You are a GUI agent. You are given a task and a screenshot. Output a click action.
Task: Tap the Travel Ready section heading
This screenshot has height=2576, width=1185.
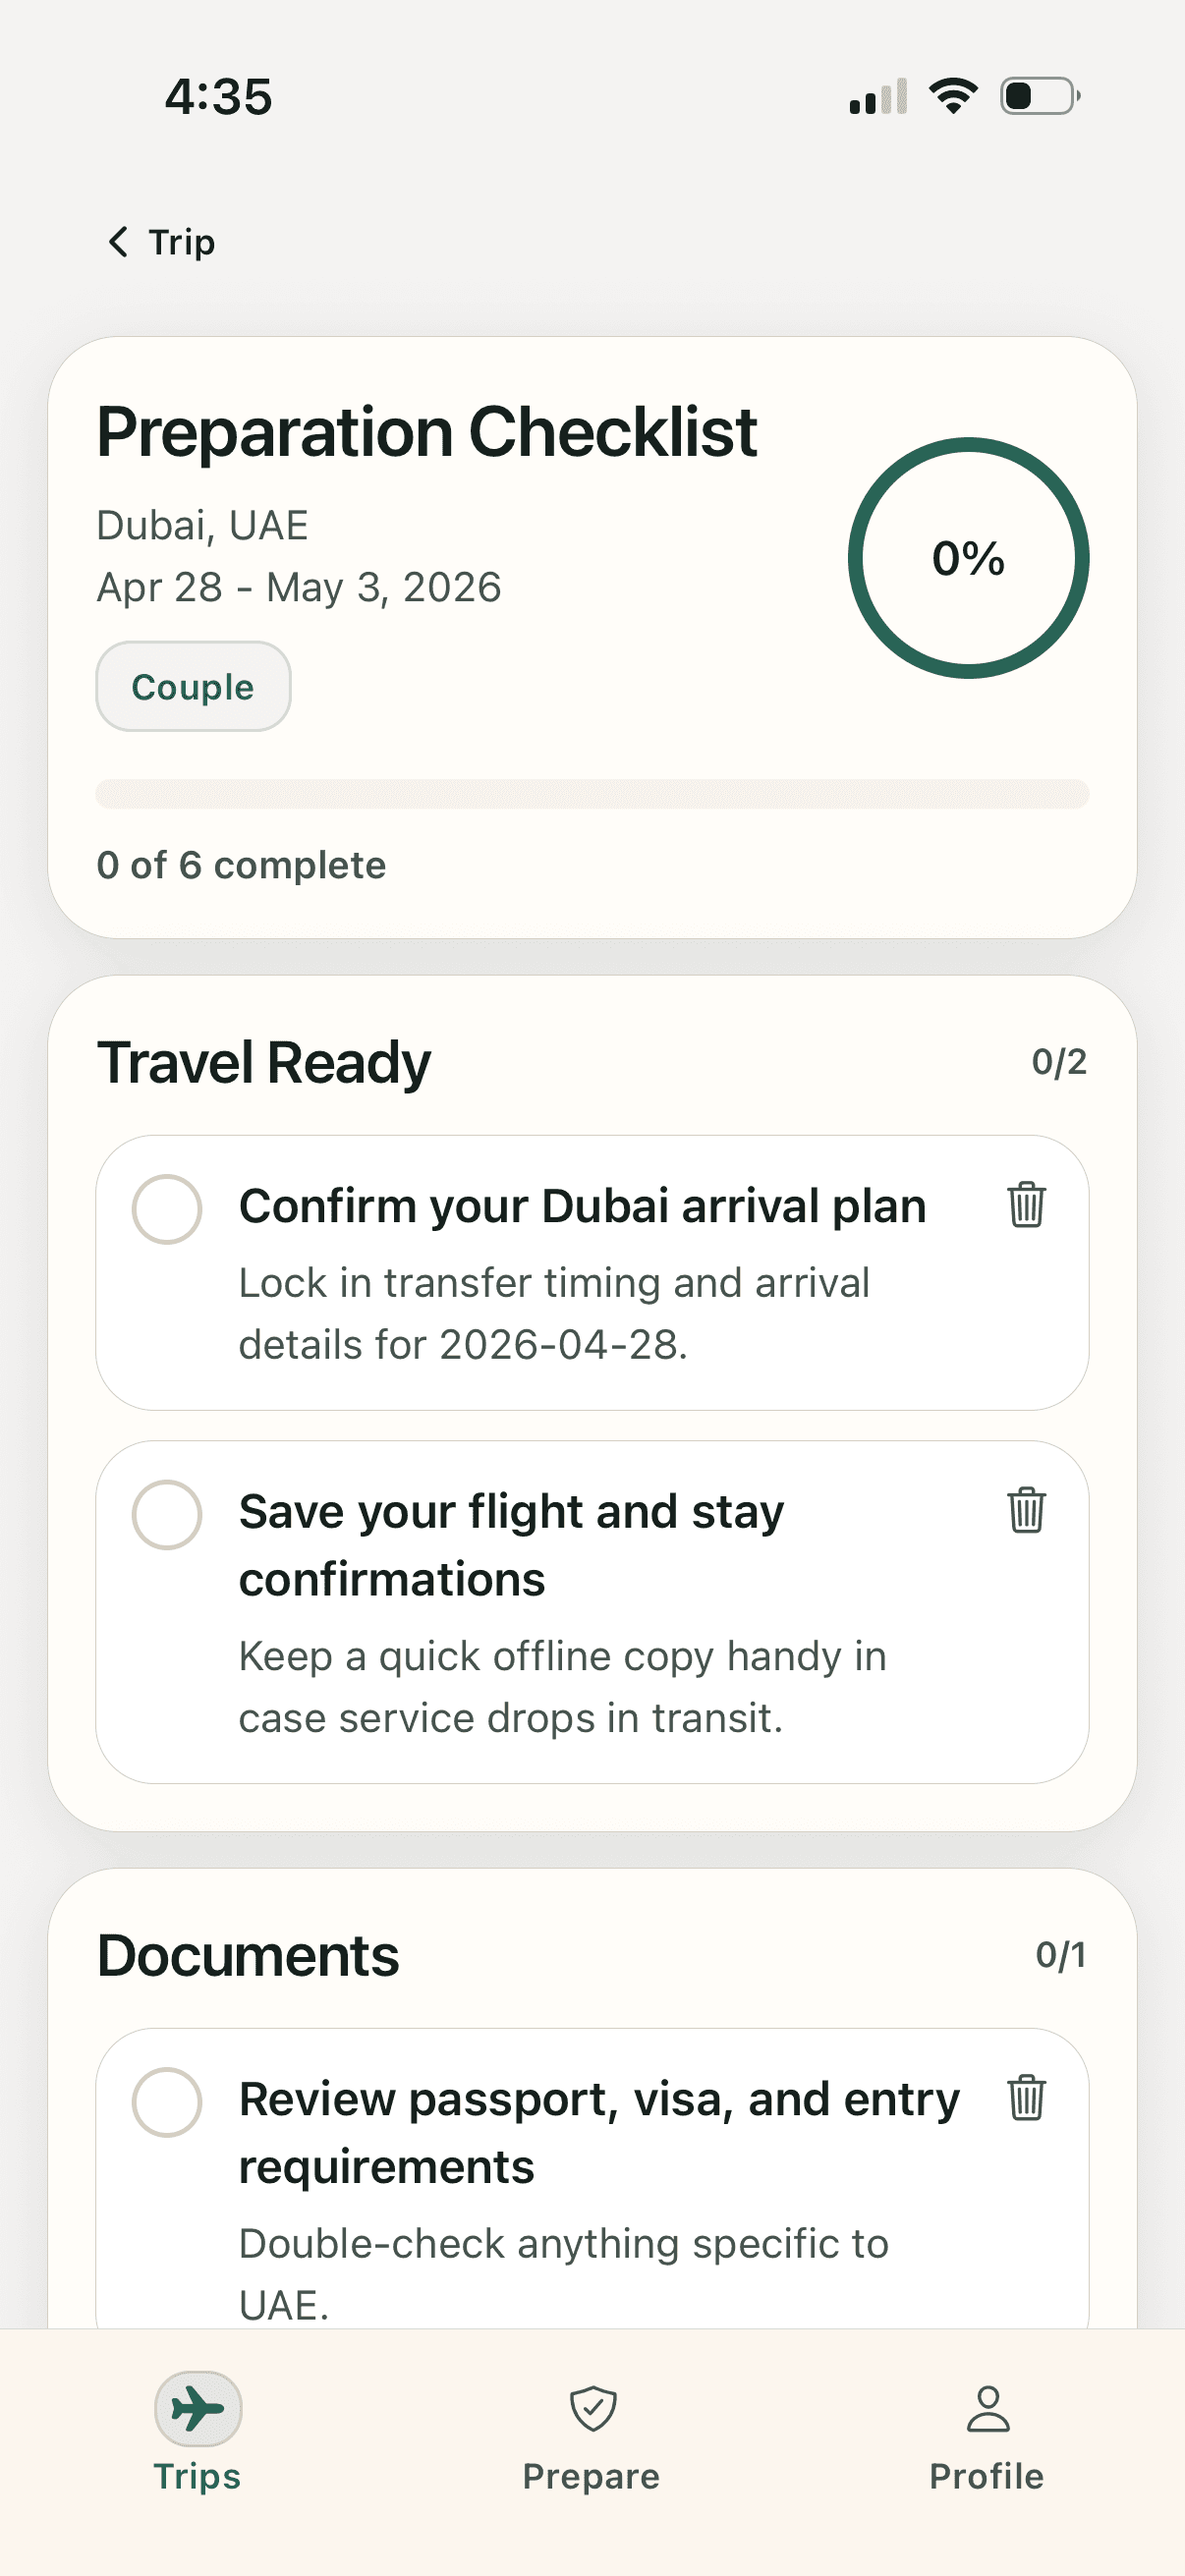(x=264, y=1062)
